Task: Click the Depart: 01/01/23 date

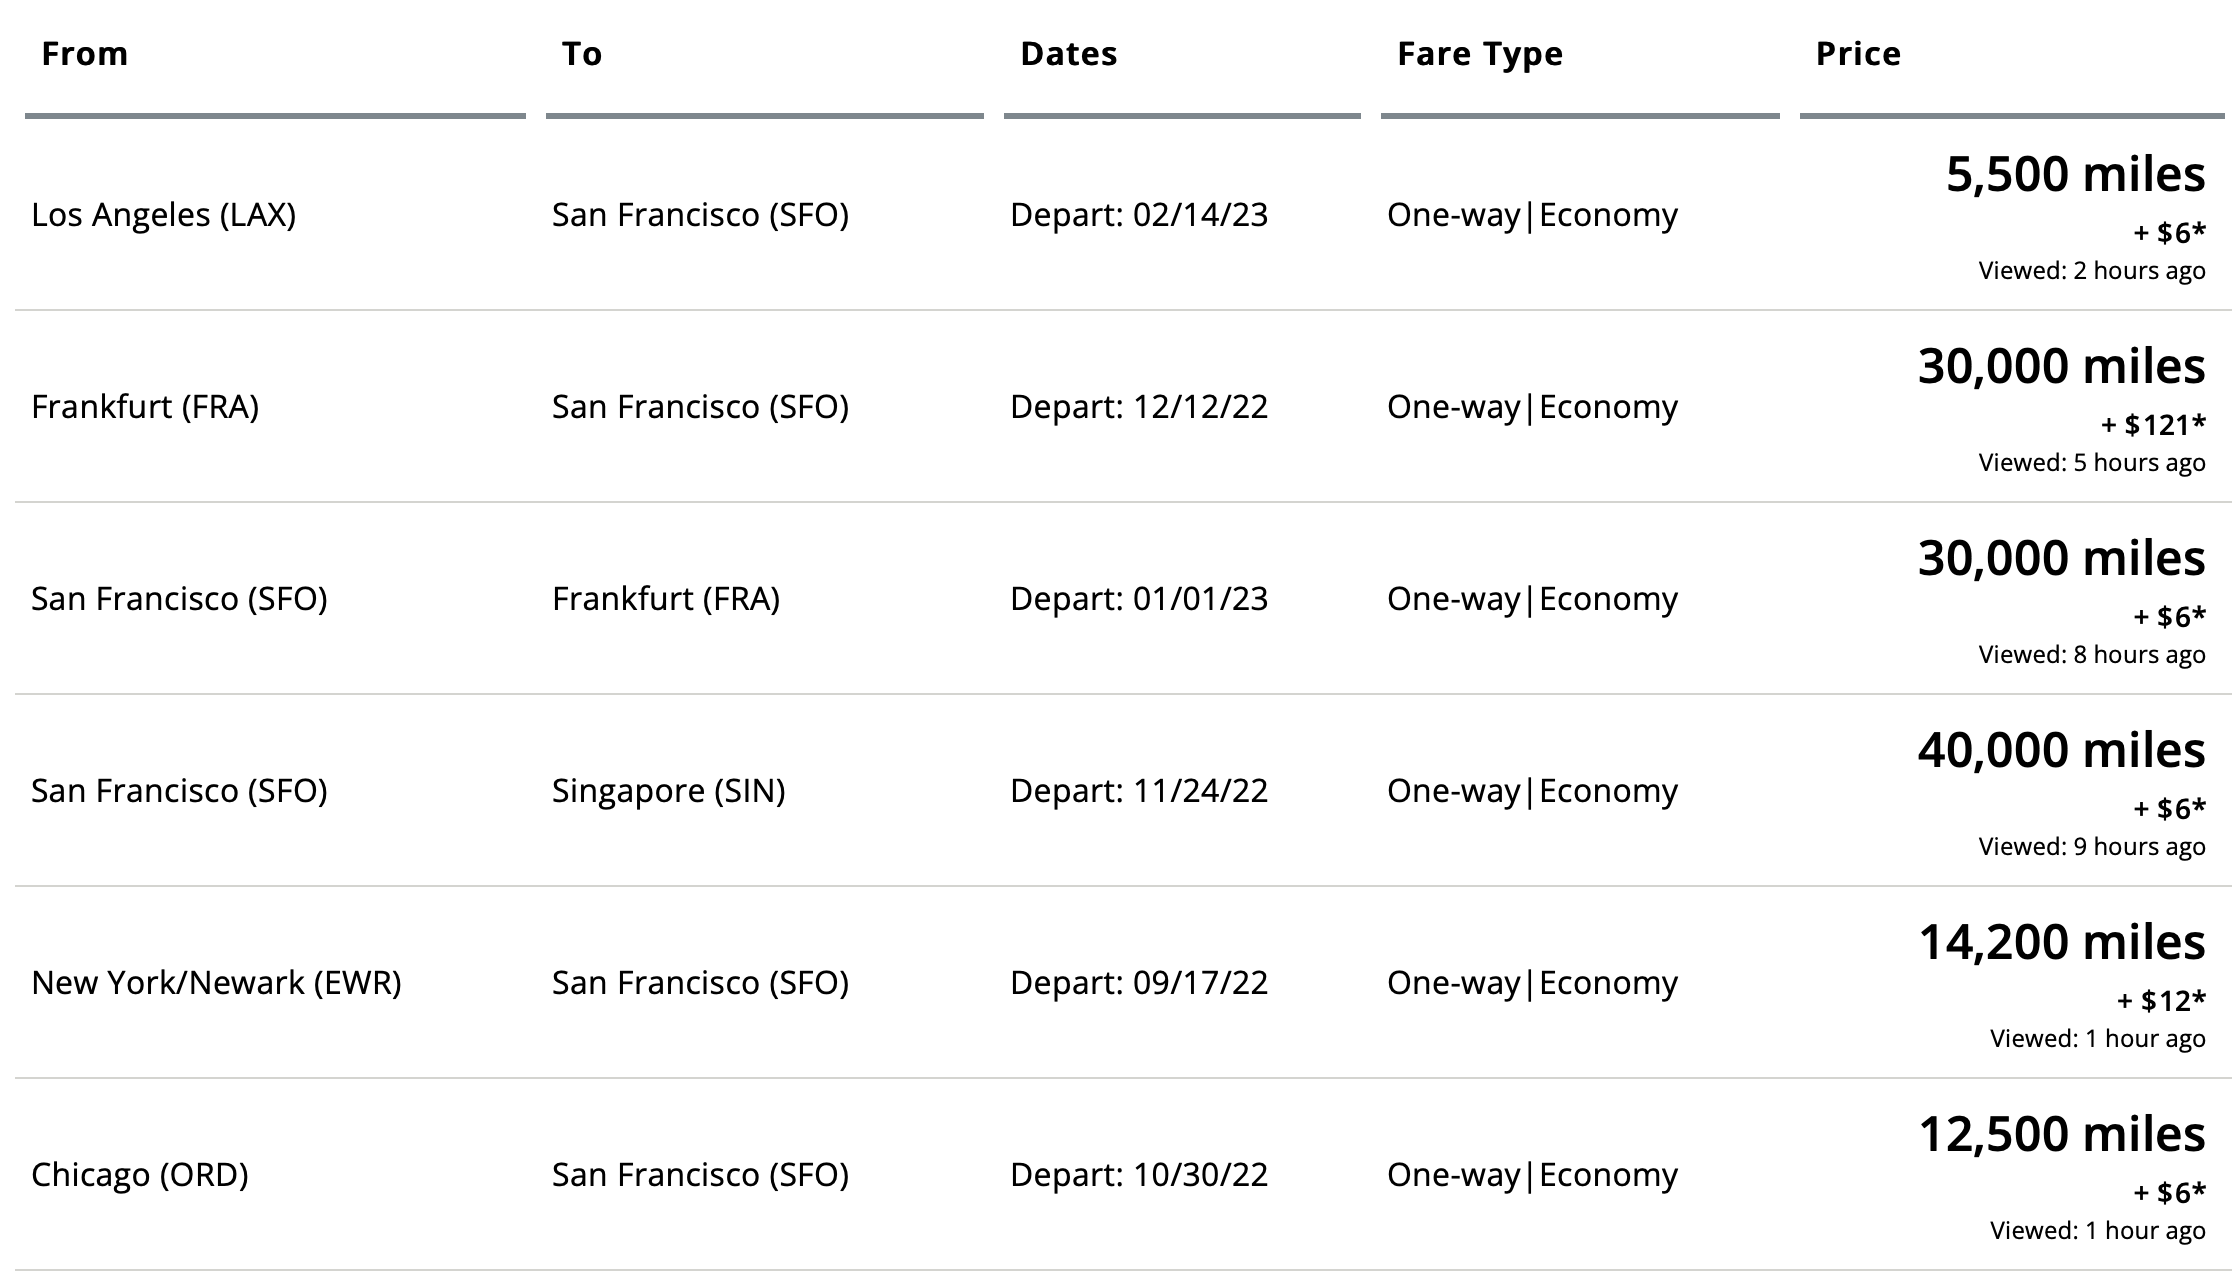Action: [1139, 599]
